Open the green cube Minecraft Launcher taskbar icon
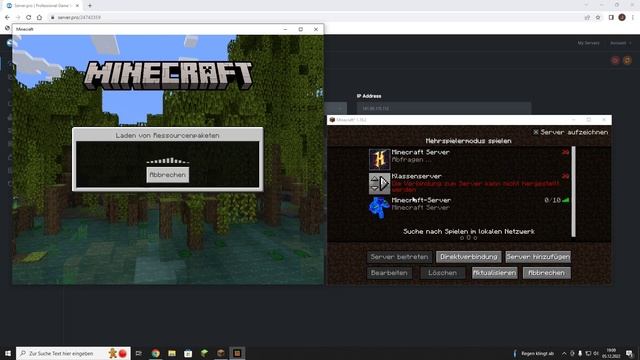This screenshot has height=360, width=640. [204, 353]
